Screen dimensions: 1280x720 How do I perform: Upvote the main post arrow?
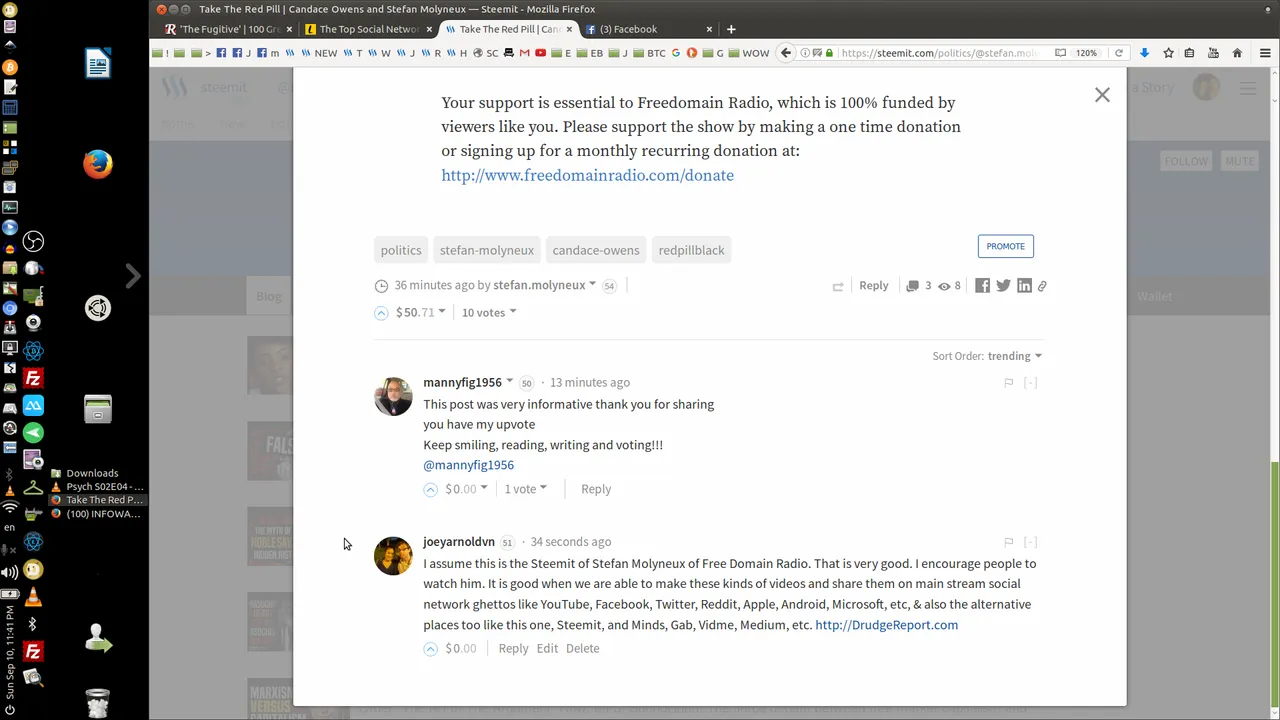click(x=381, y=313)
